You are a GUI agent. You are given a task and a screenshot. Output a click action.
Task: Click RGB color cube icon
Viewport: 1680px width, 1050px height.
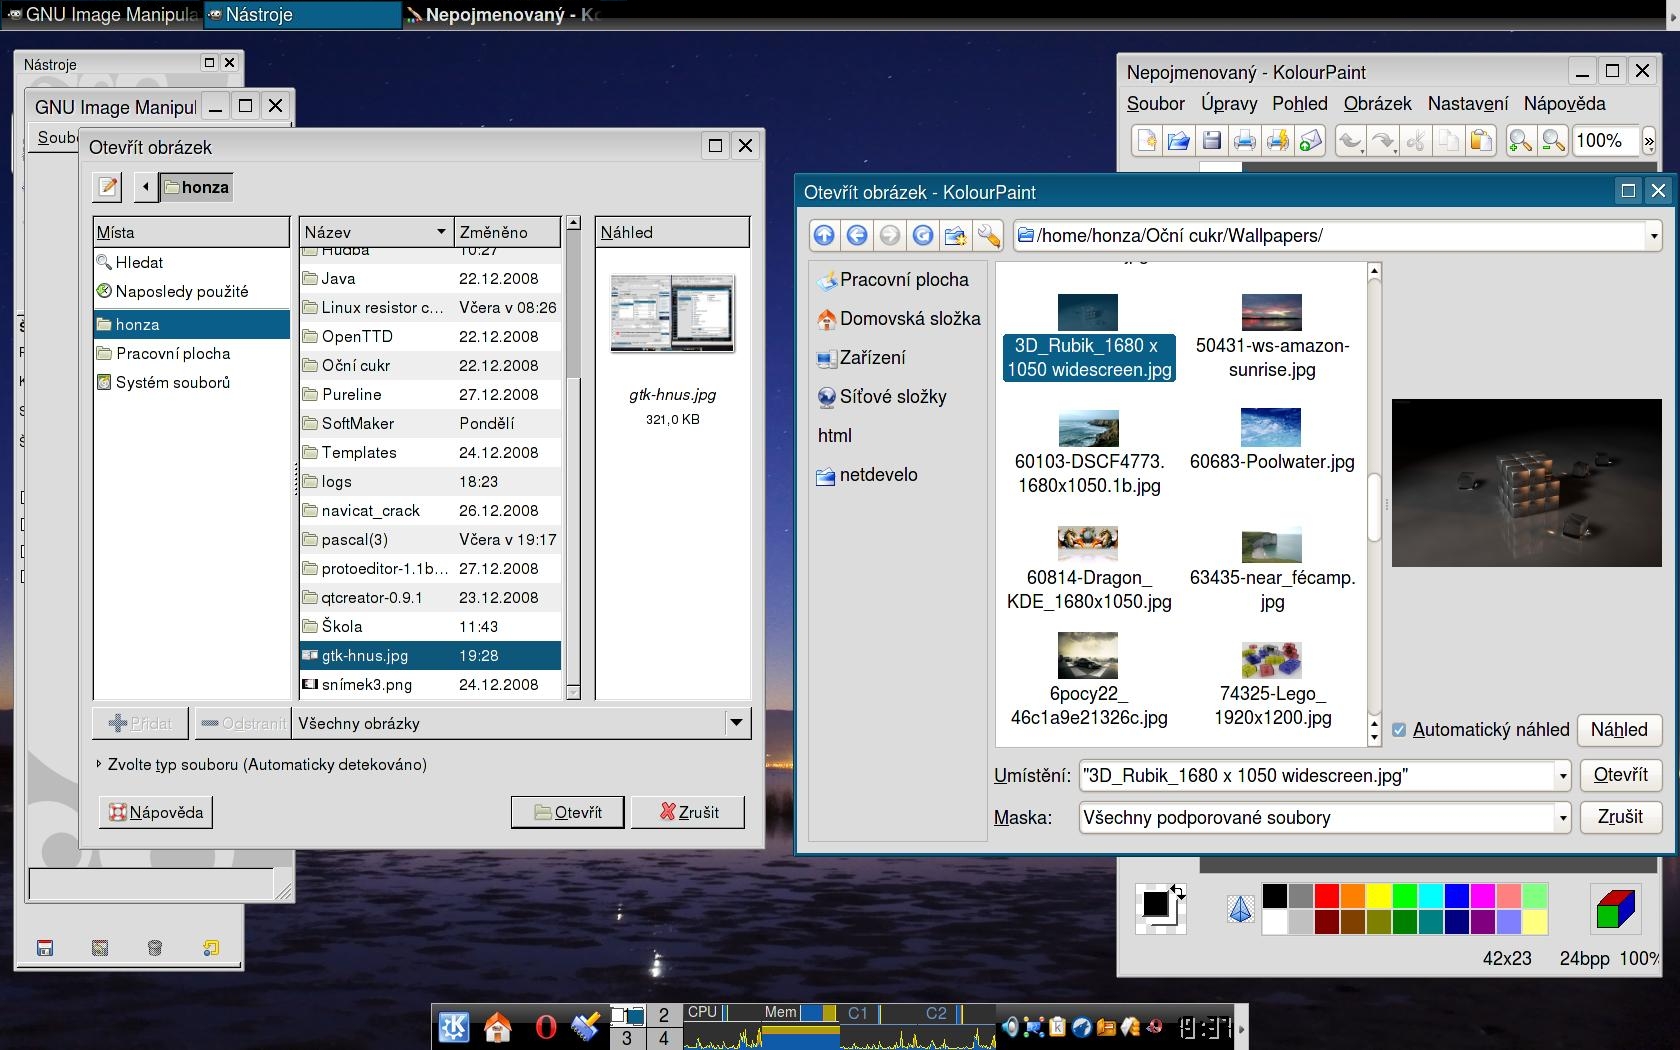[x=1615, y=909]
